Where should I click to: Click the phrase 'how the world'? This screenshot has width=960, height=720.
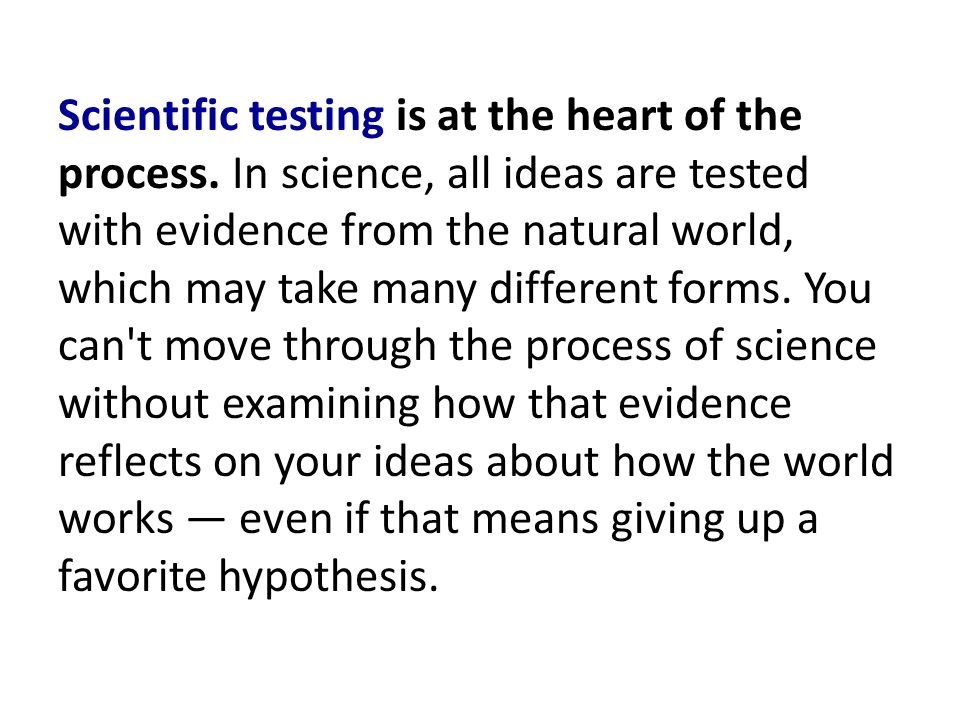click(753, 460)
